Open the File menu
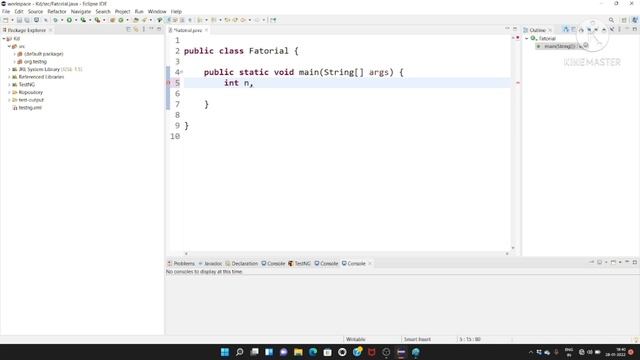640x360 pixels. [6, 11]
